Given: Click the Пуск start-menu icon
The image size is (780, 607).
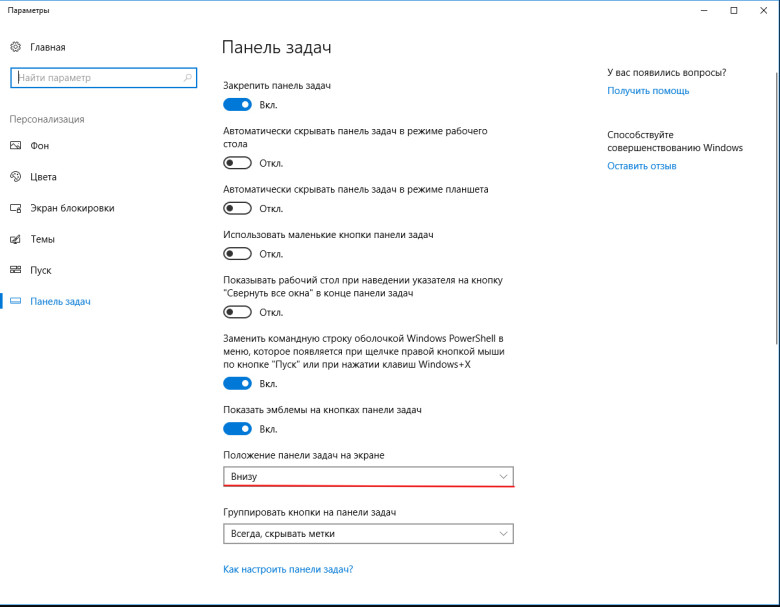Looking at the screenshot, I should pos(15,270).
